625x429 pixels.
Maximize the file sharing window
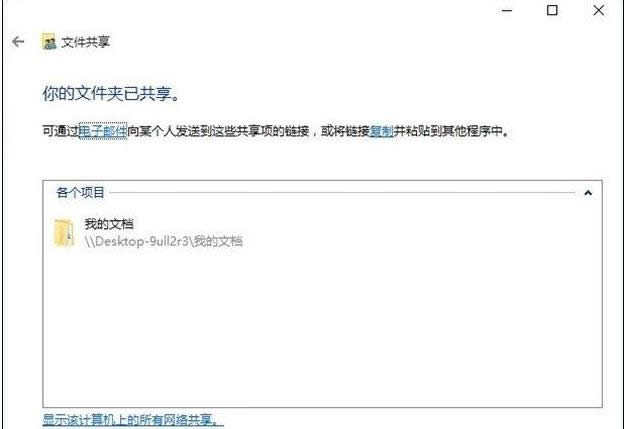click(552, 10)
